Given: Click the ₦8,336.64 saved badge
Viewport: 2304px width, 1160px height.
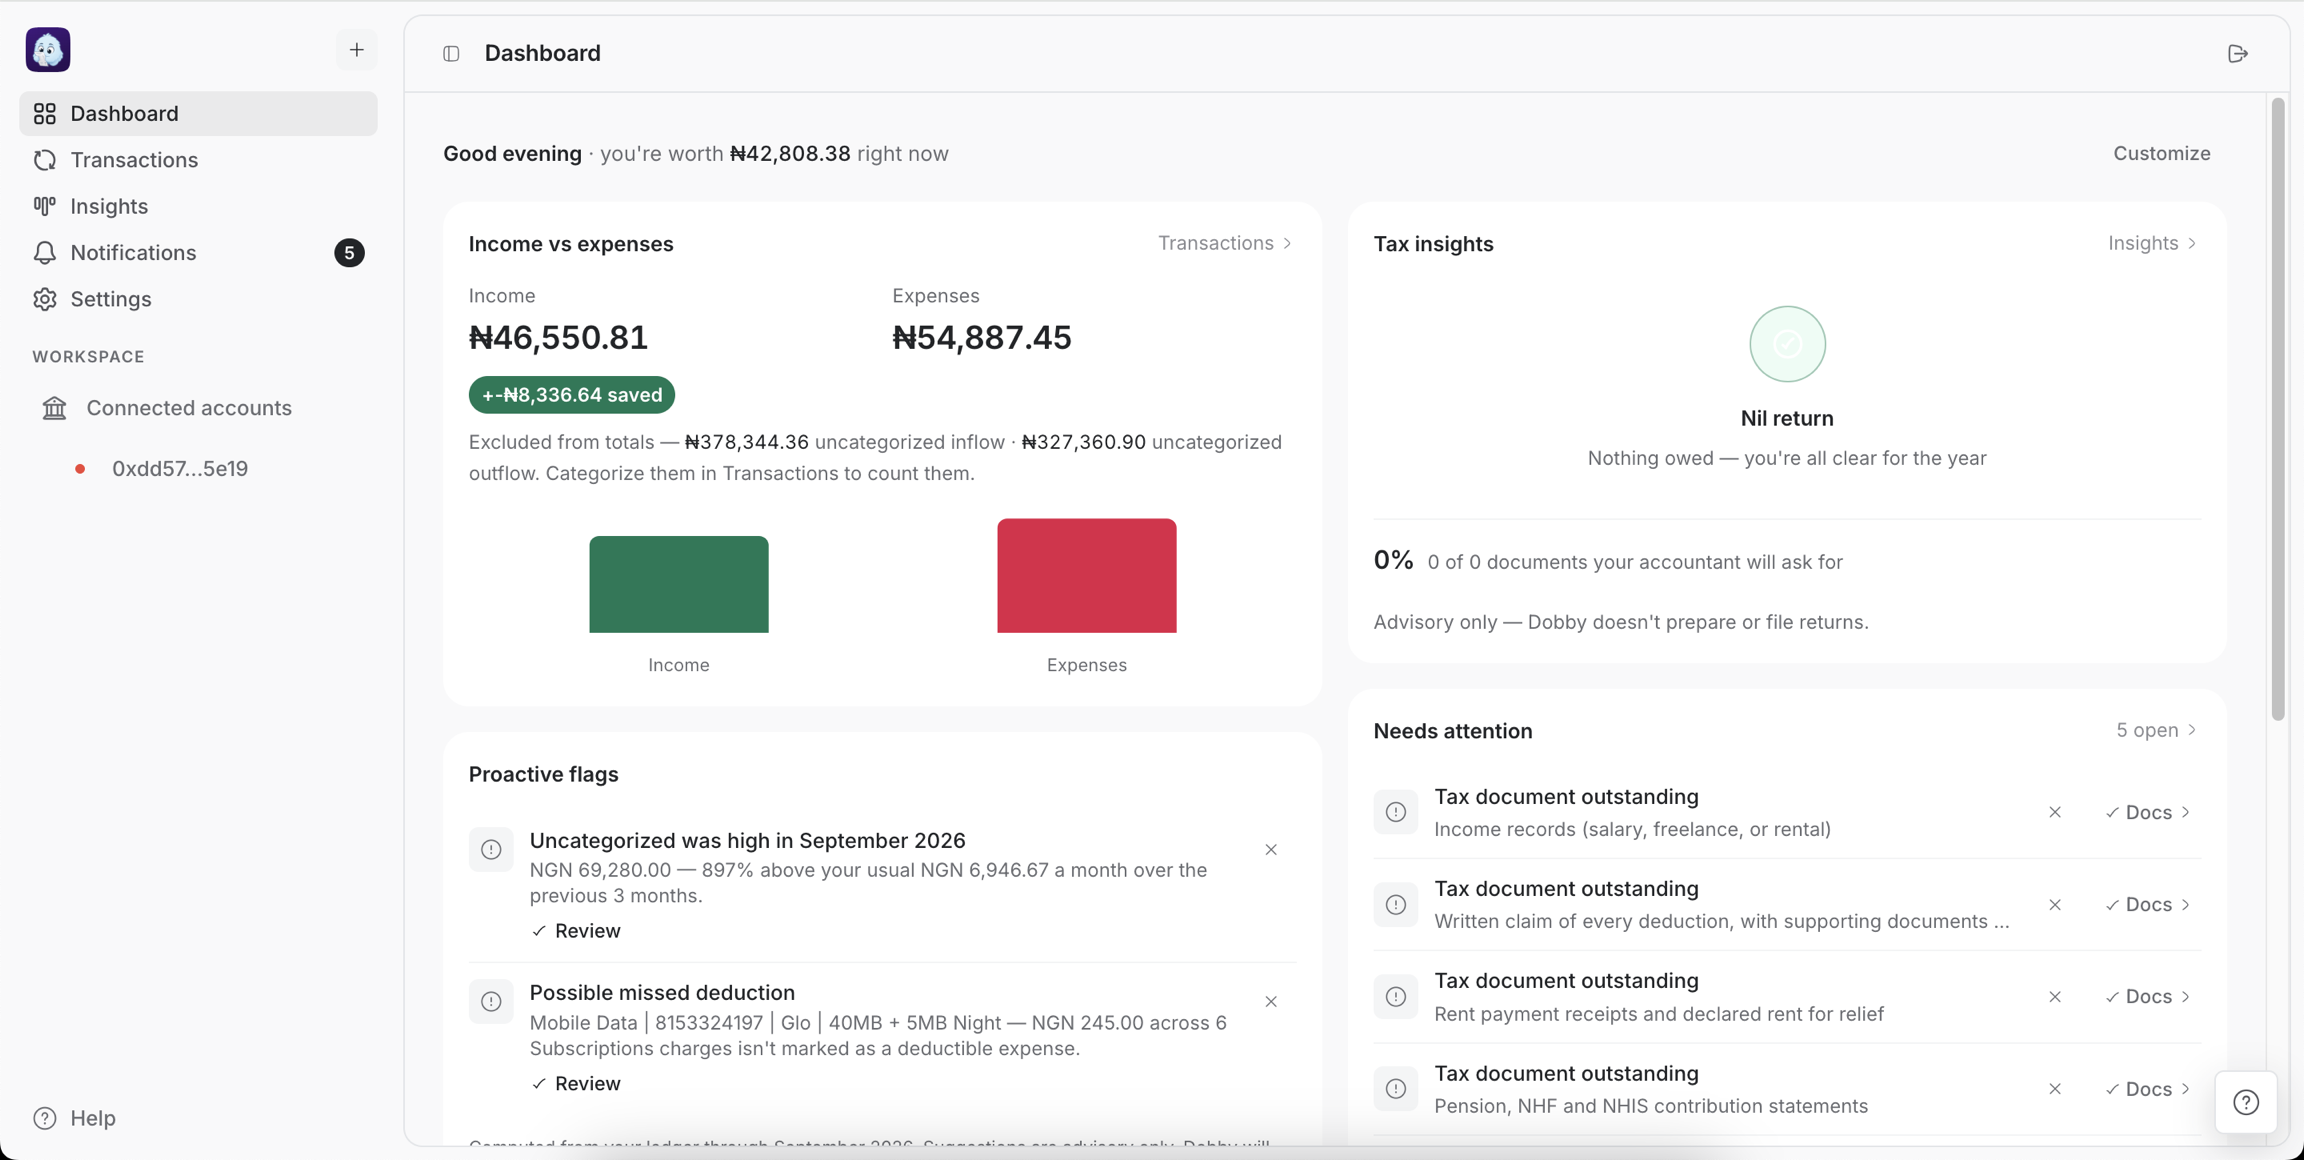Looking at the screenshot, I should (572, 395).
